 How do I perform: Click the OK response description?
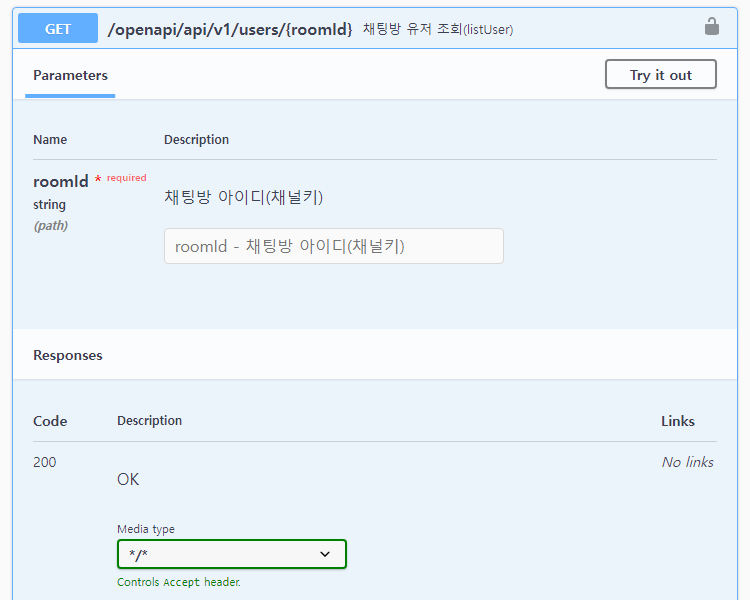(x=128, y=480)
